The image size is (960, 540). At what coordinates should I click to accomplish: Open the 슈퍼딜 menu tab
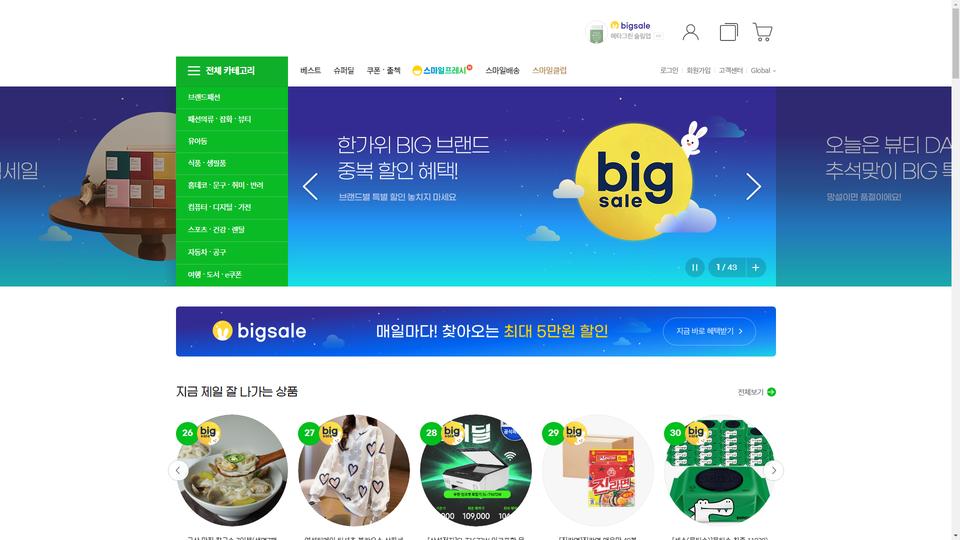(x=343, y=71)
